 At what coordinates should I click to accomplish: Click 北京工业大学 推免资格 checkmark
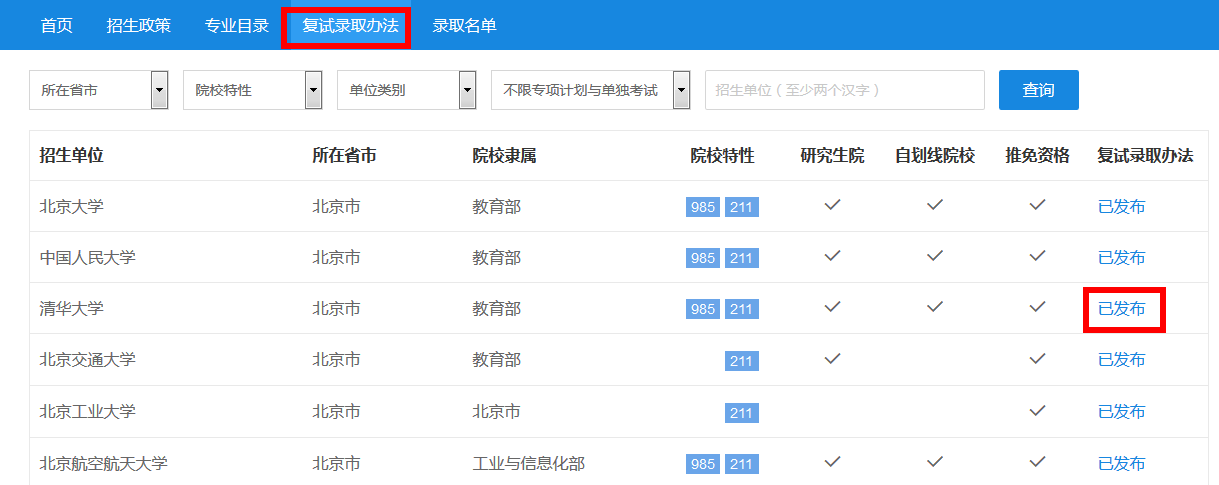[x=1037, y=409]
